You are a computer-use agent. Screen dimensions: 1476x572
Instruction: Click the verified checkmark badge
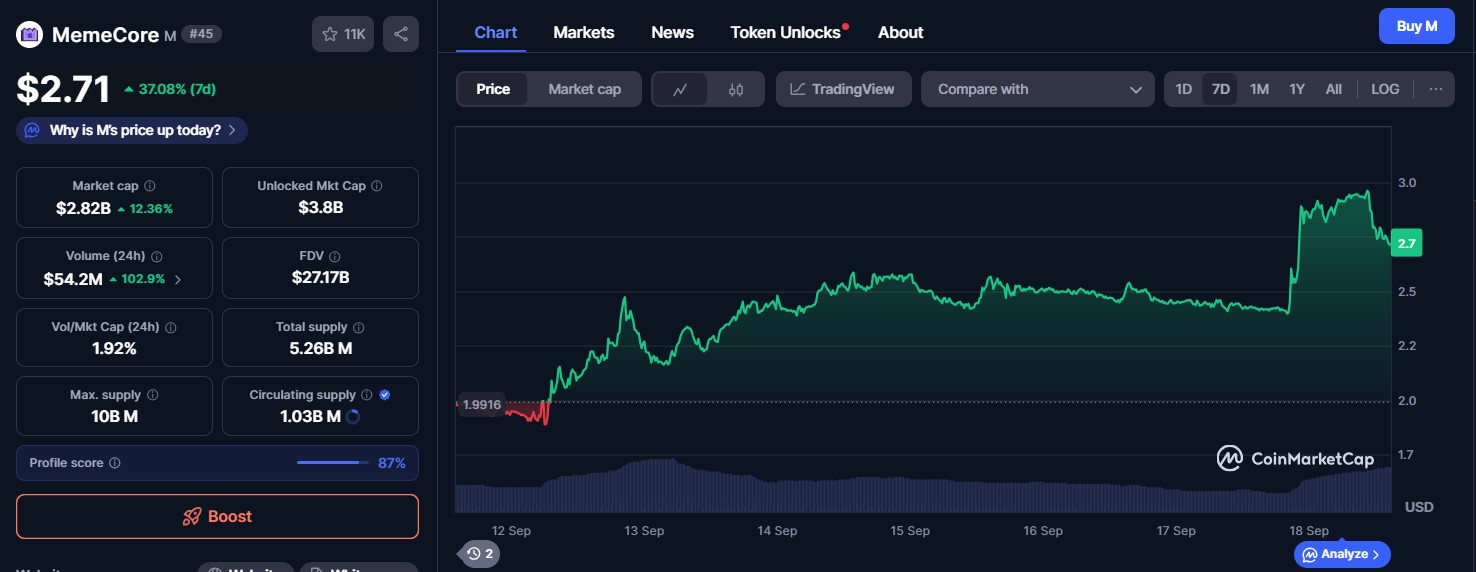pos(385,395)
